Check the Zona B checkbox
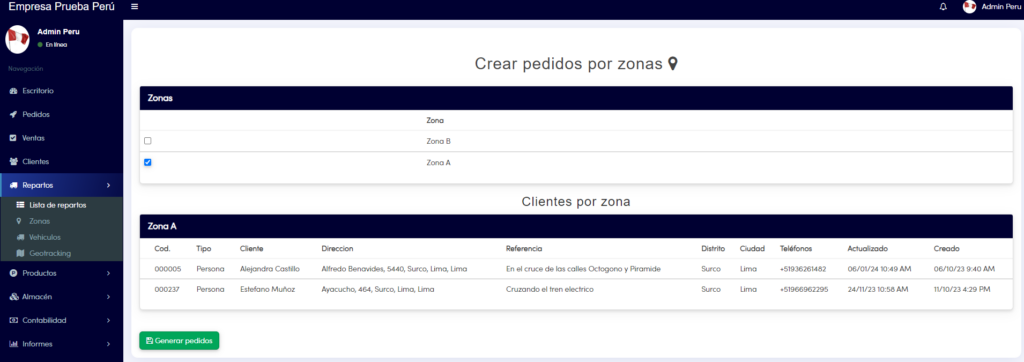 (x=148, y=140)
